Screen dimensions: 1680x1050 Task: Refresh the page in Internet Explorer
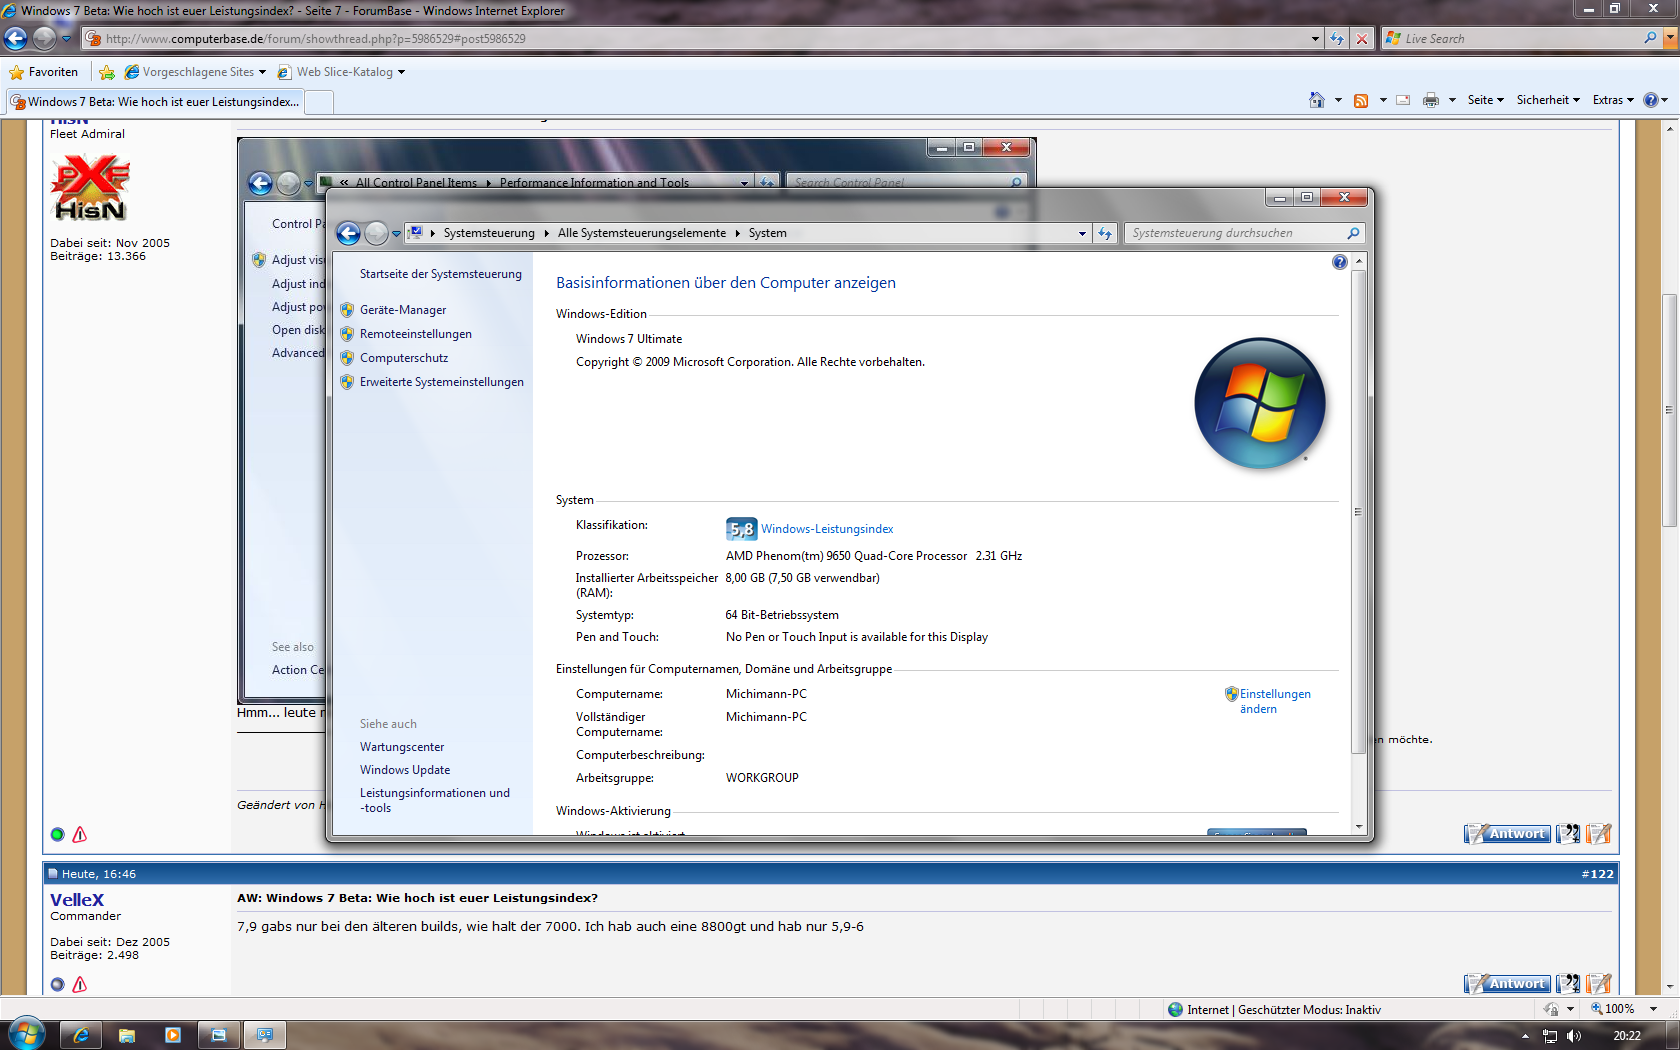point(1337,39)
